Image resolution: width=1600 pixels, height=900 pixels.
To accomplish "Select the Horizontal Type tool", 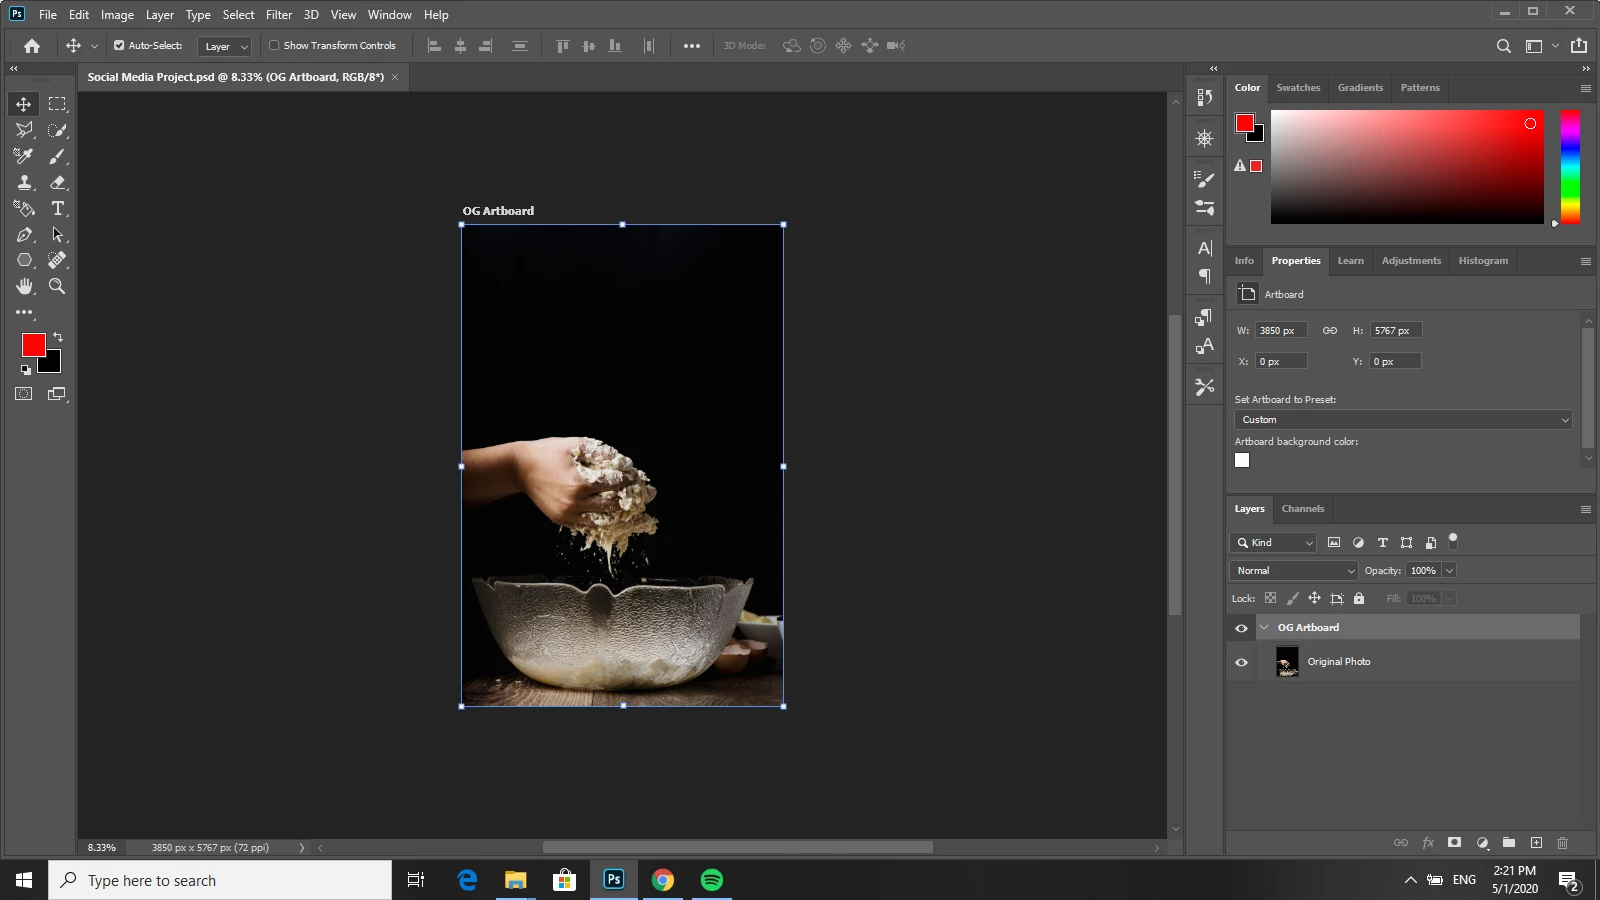I will (58, 208).
